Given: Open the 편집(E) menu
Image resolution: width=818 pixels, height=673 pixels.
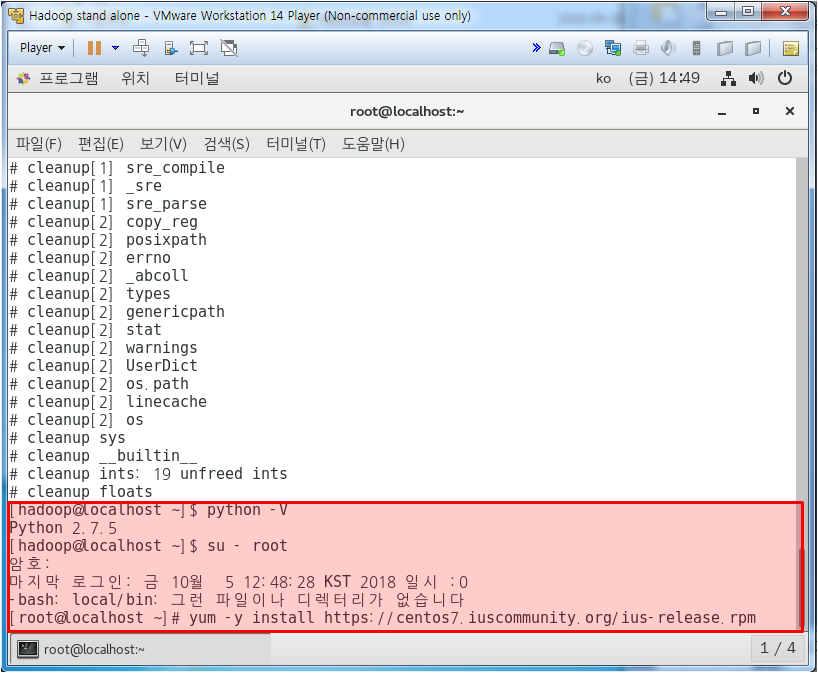Looking at the screenshot, I should [x=101, y=144].
